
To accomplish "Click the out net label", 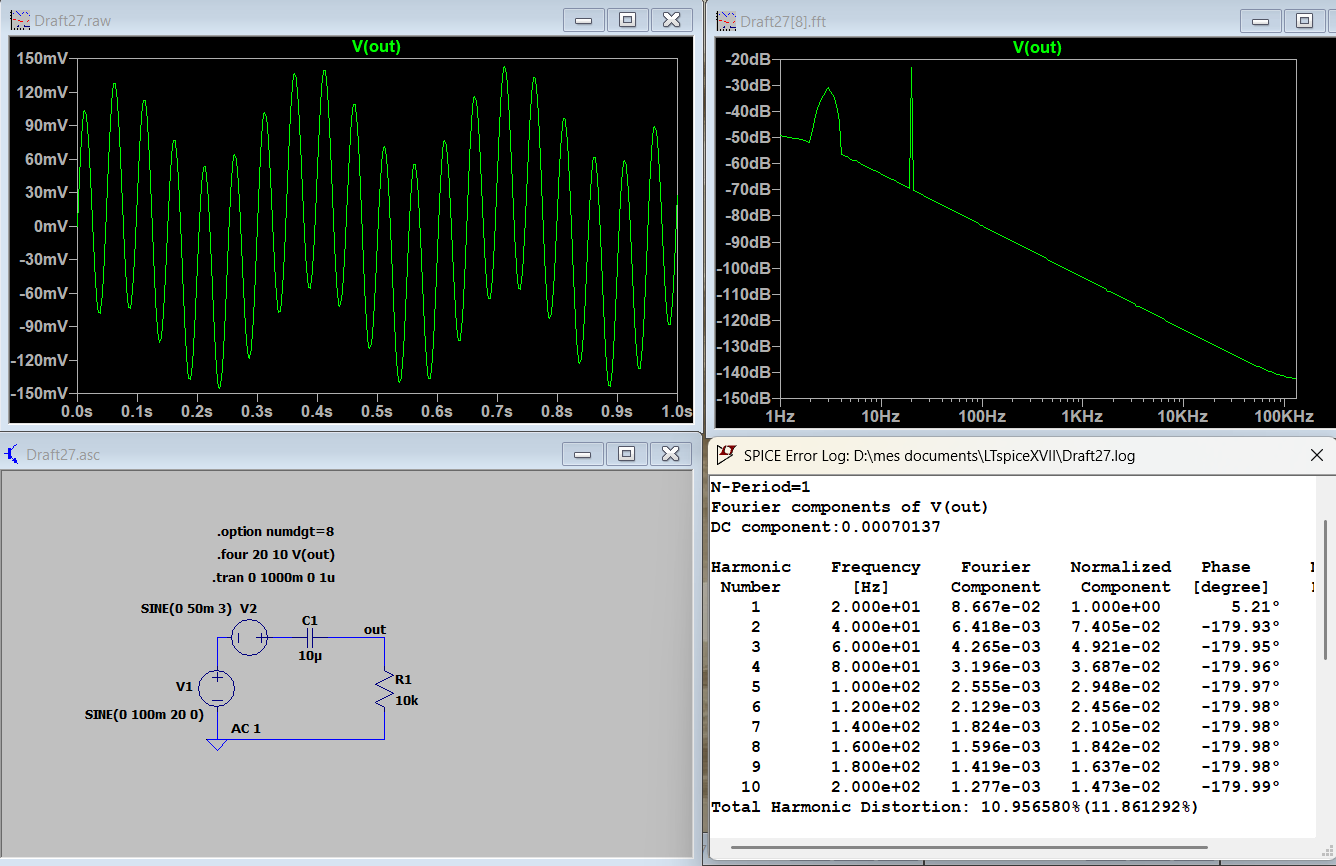I will [375, 630].
